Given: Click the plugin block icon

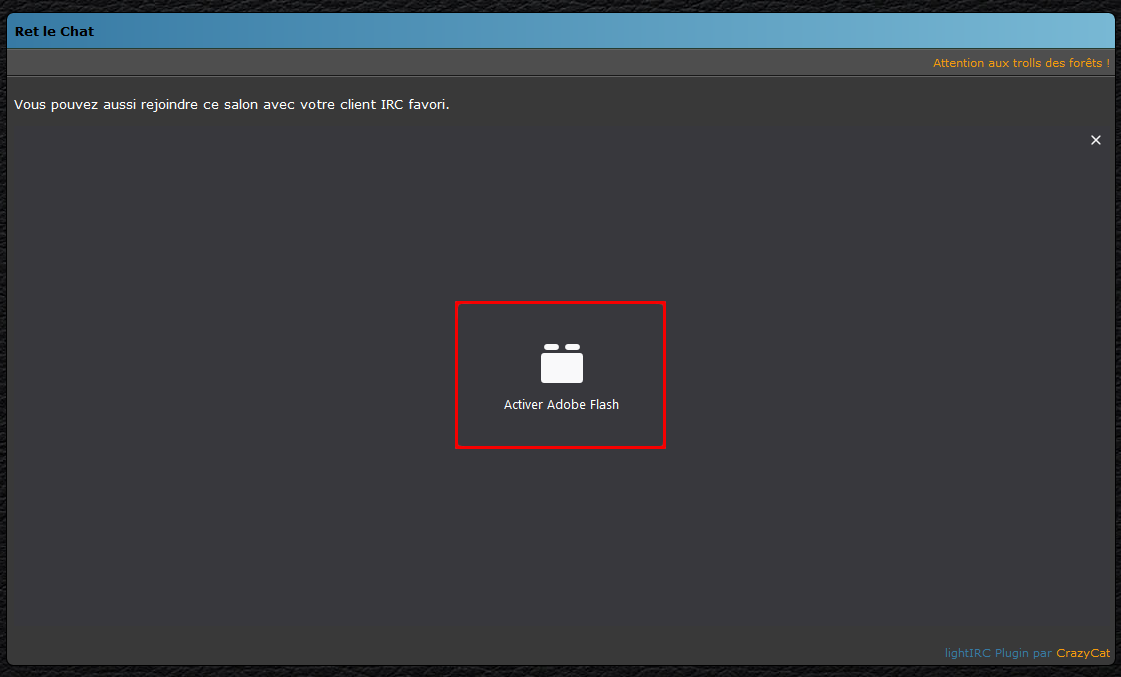Looking at the screenshot, I should tap(561, 364).
